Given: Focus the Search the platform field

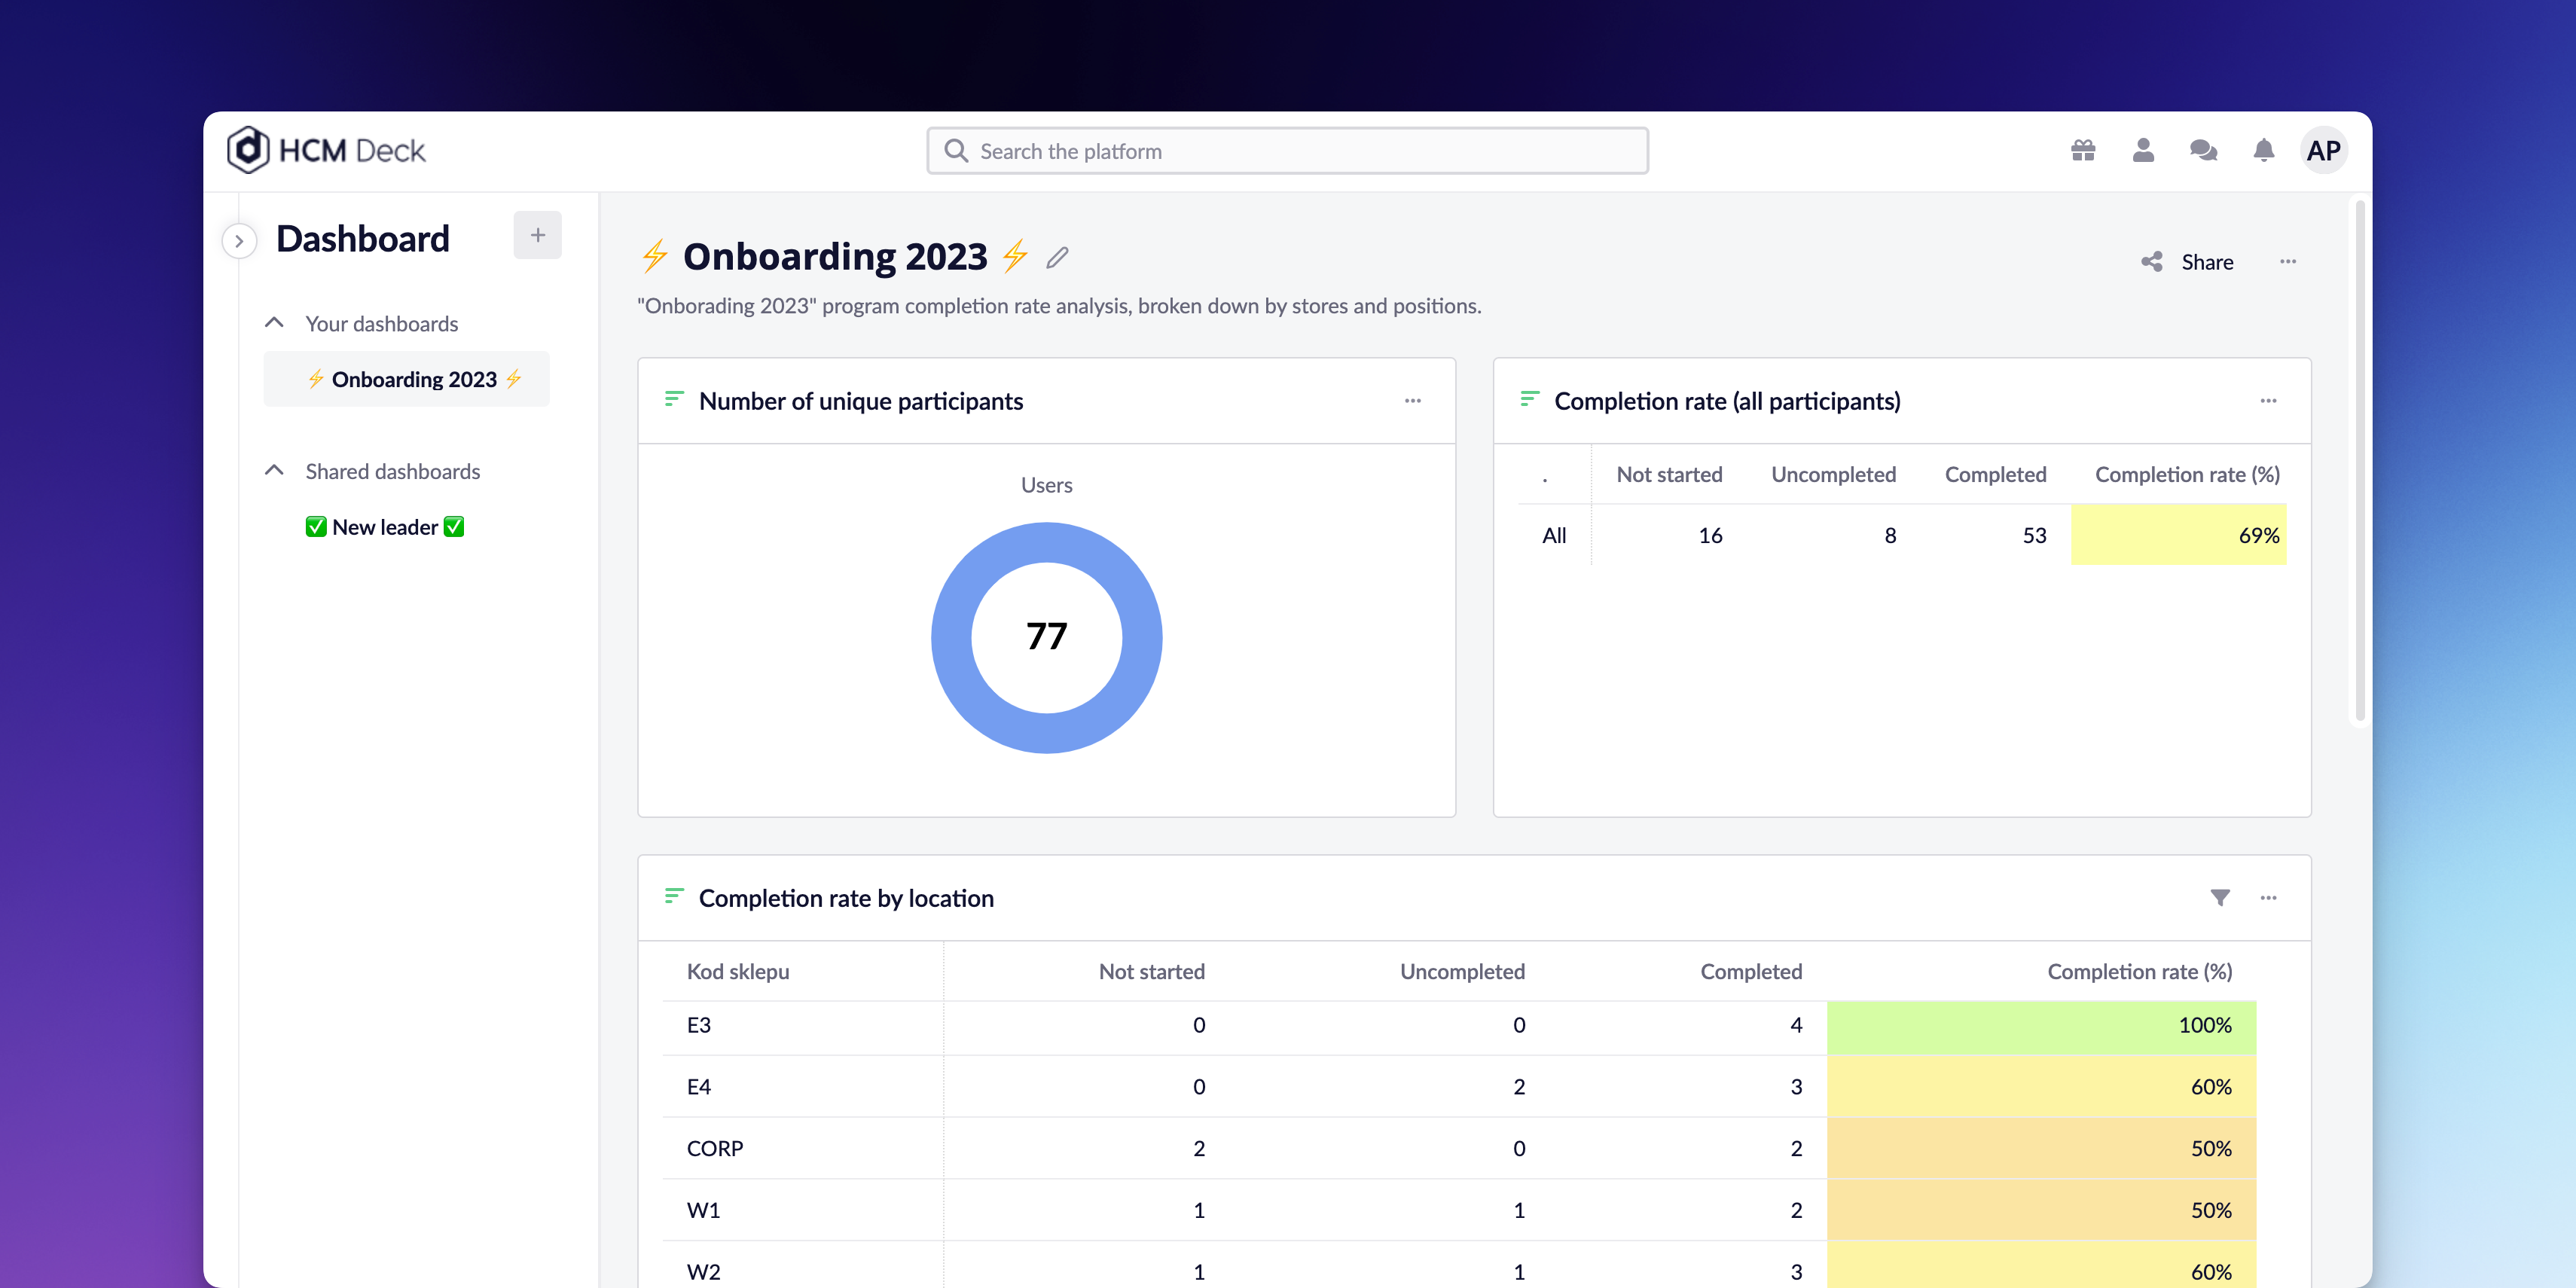Looking at the screenshot, I should (x=1287, y=151).
